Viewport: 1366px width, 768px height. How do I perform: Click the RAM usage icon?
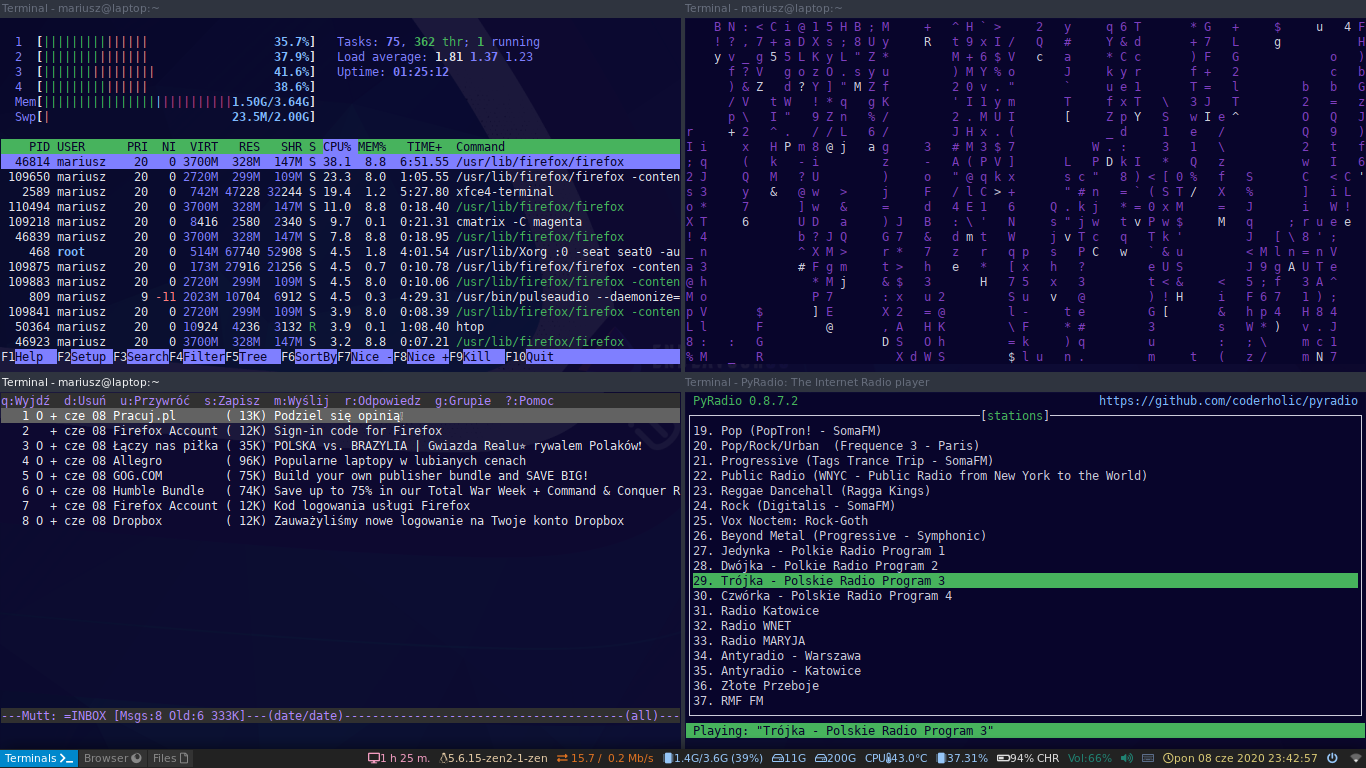[668, 758]
